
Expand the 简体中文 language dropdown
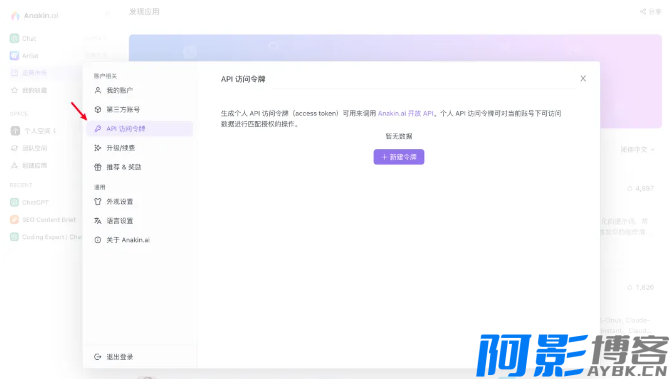(x=637, y=150)
